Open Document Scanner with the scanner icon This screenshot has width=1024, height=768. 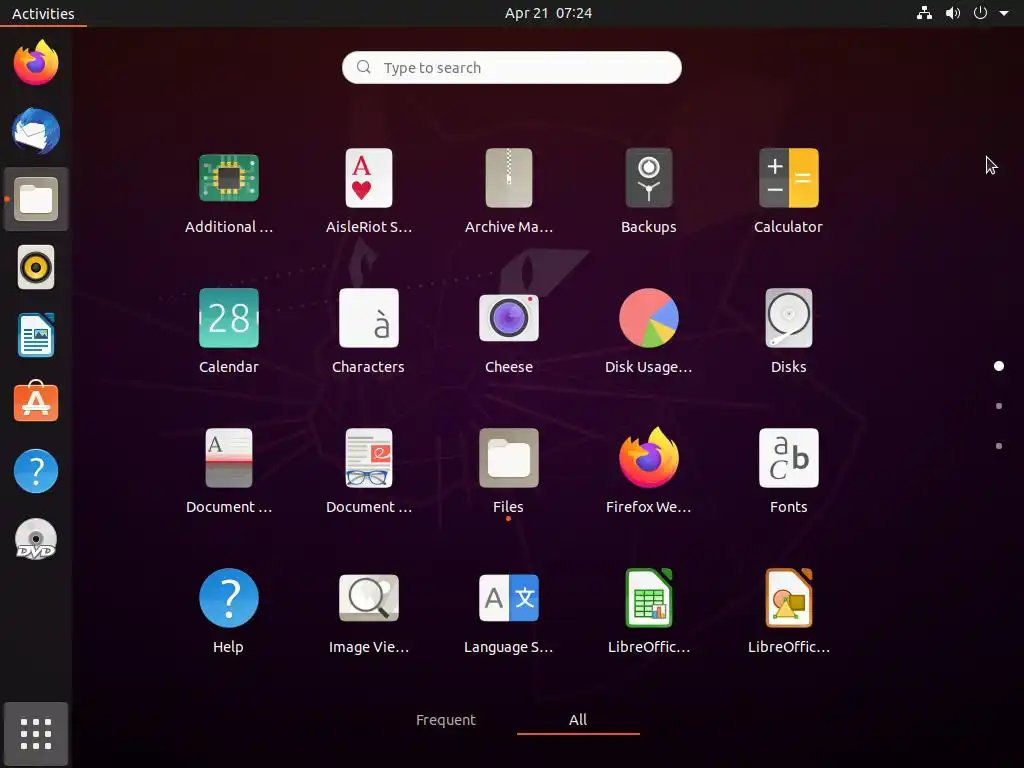(x=229, y=458)
